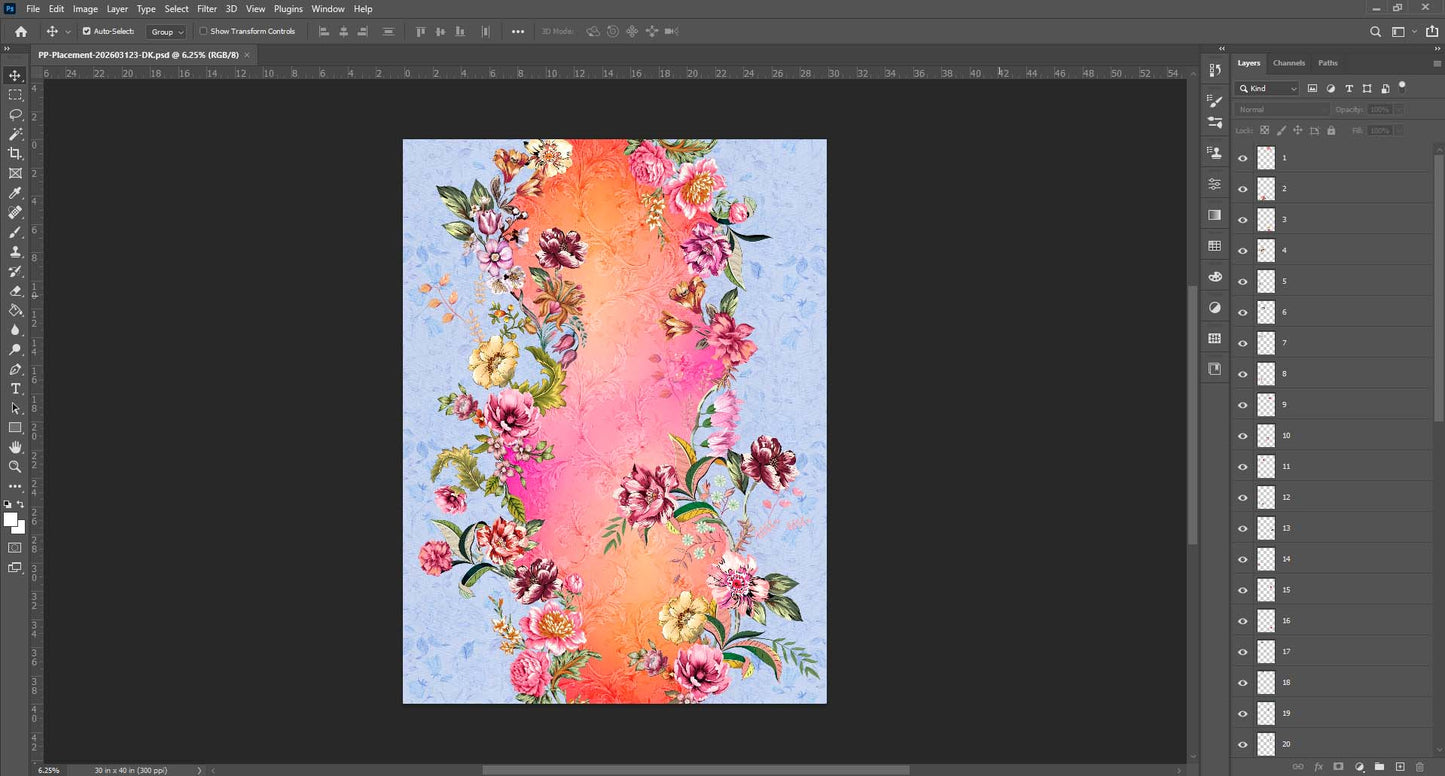The width and height of the screenshot is (1445, 776).
Task: Open the History panel icon
Action: coord(1214,70)
